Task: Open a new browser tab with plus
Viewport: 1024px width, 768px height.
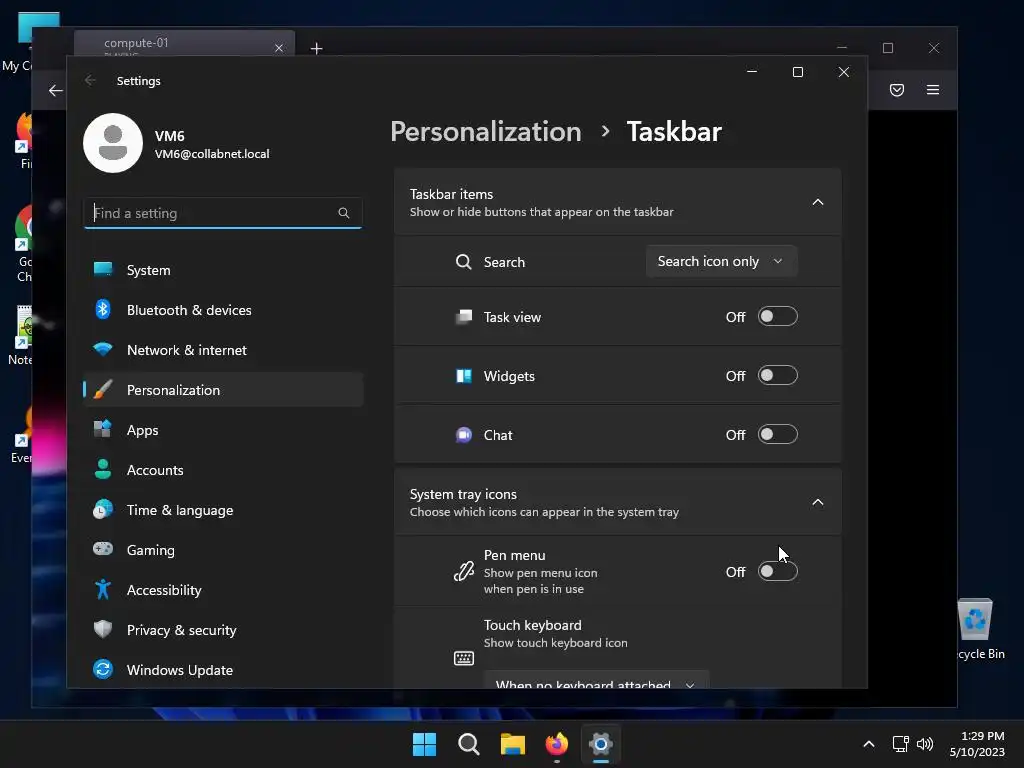Action: coord(317,48)
